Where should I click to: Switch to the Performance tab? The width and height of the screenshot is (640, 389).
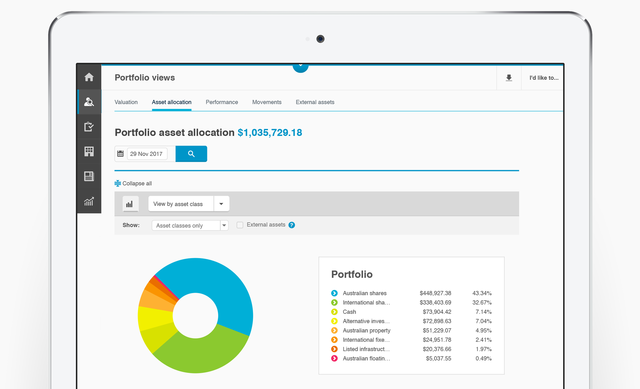tap(222, 102)
